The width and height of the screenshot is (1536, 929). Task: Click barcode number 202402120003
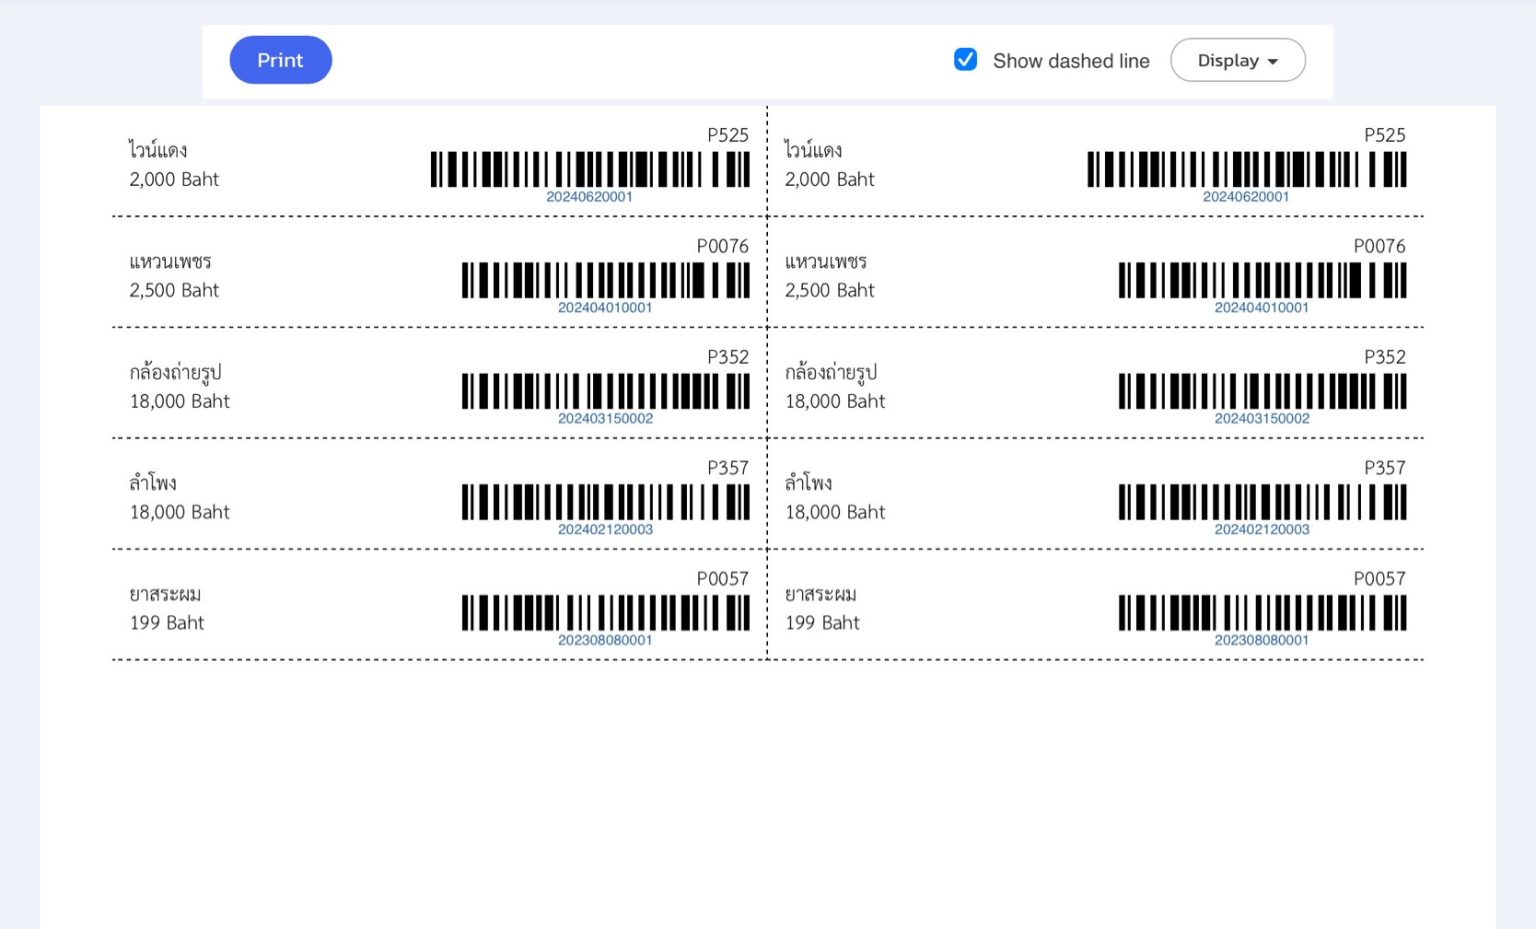[x=604, y=530]
